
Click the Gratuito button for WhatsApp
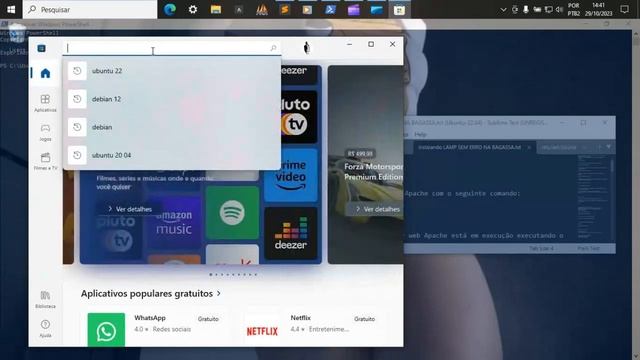click(x=208, y=319)
